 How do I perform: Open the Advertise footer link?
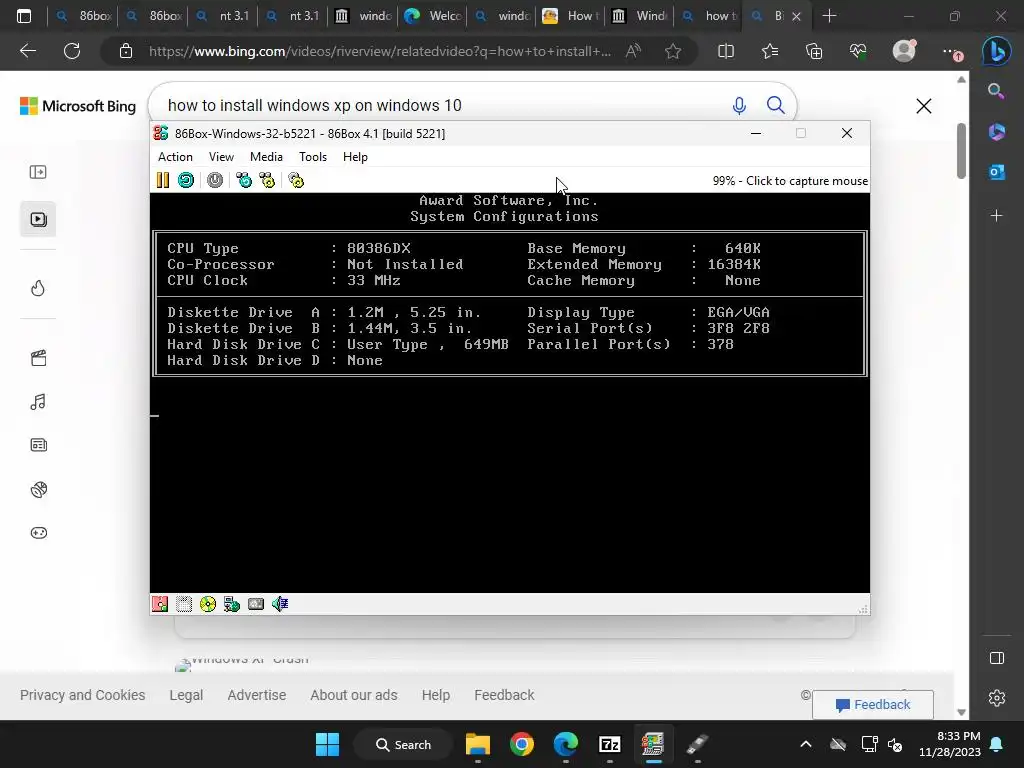click(257, 695)
